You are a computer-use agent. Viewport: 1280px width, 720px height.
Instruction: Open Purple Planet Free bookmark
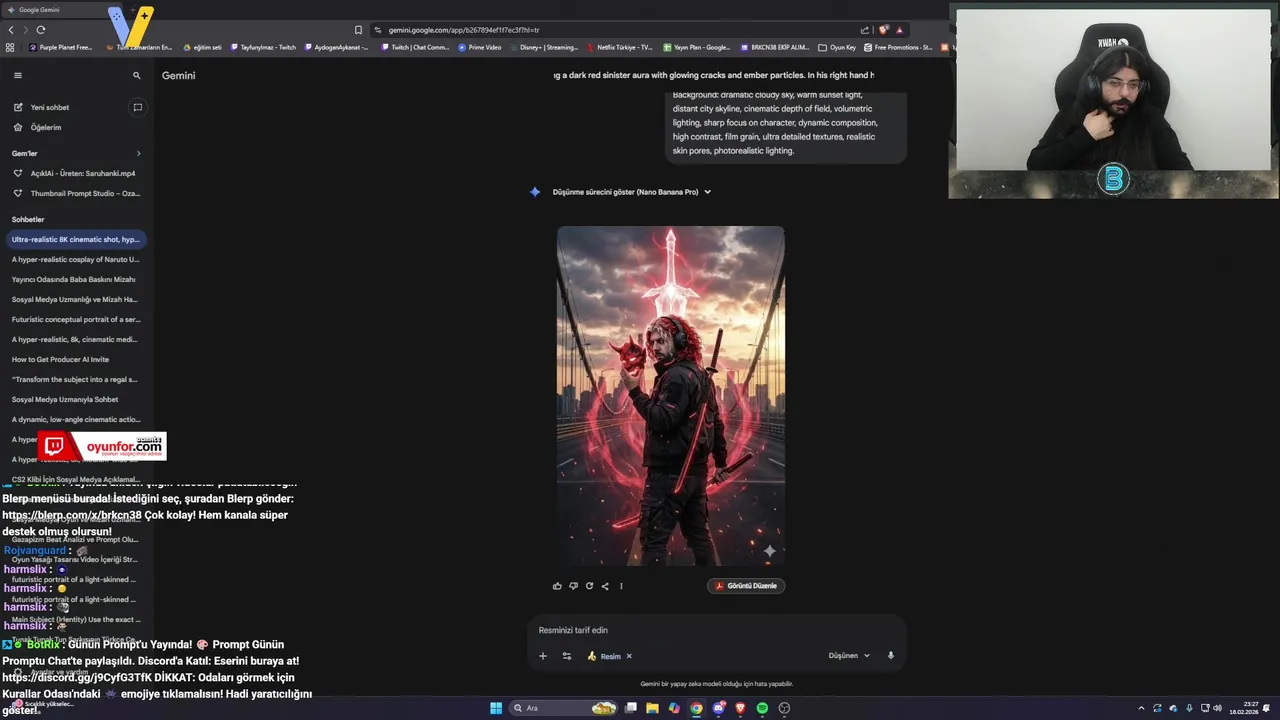(60, 47)
